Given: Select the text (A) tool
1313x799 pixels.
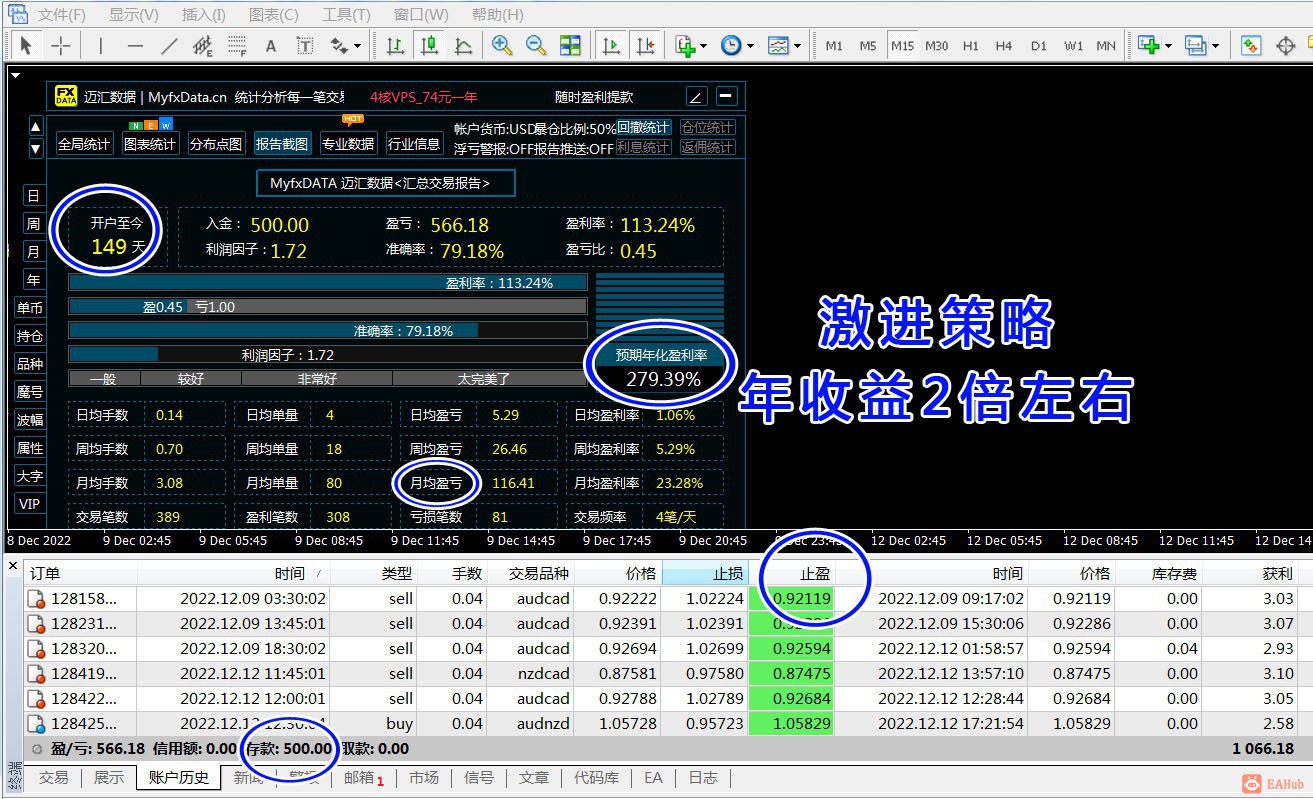Looking at the screenshot, I should pos(271,45).
